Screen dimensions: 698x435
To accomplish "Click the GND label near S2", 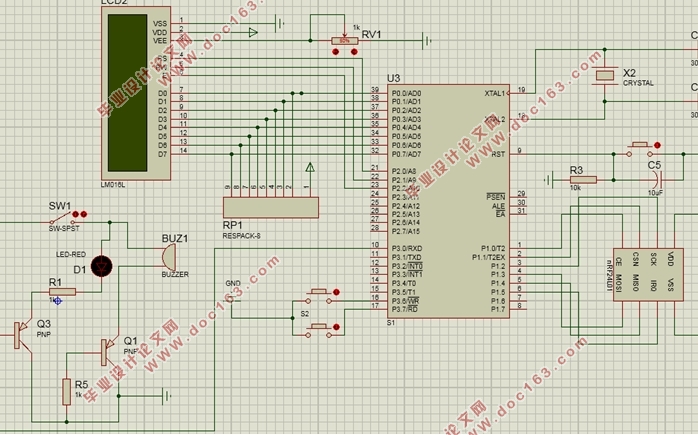I will pos(233,284).
